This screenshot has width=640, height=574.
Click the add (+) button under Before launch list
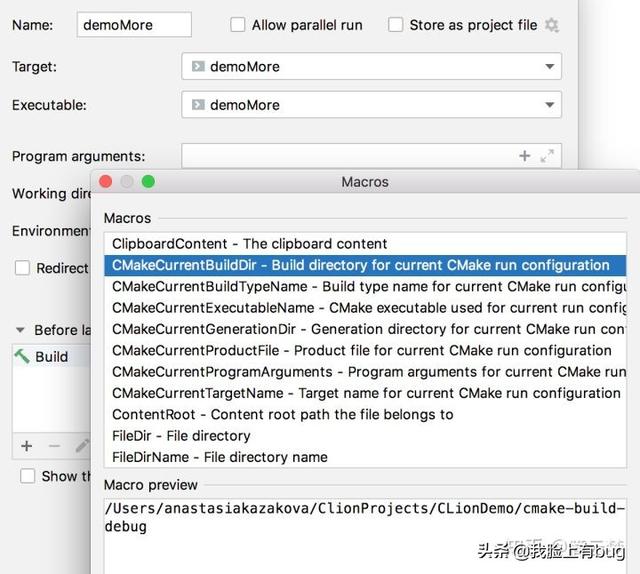pos(27,445)
